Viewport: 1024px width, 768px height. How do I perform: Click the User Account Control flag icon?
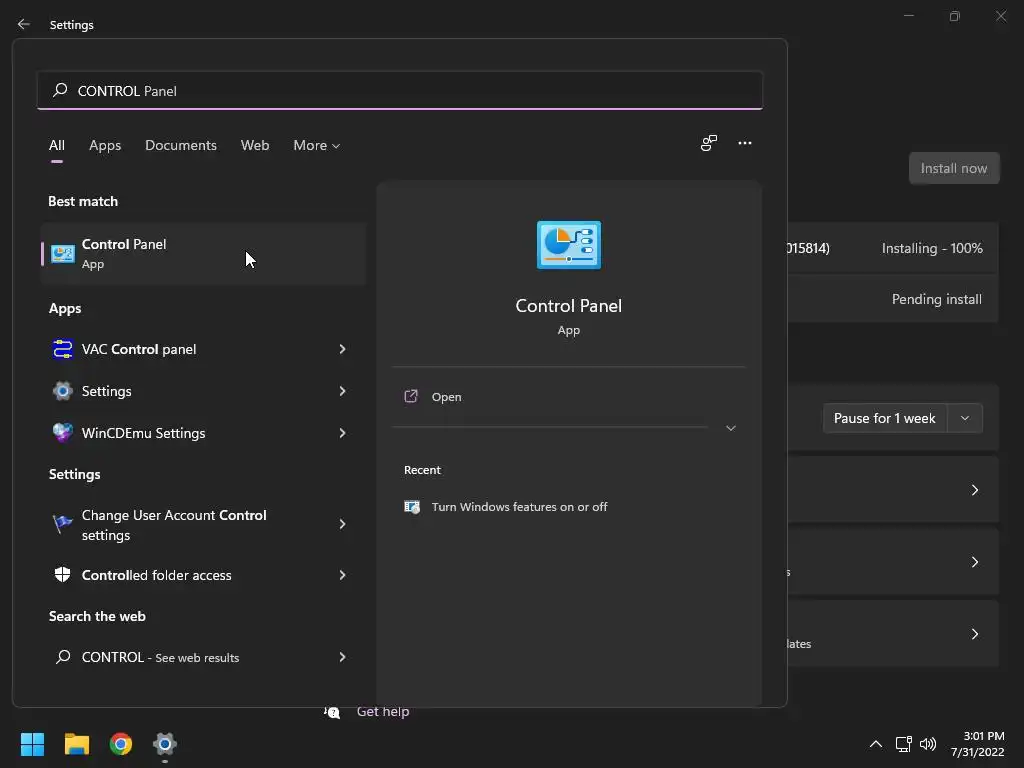[63, 524]
